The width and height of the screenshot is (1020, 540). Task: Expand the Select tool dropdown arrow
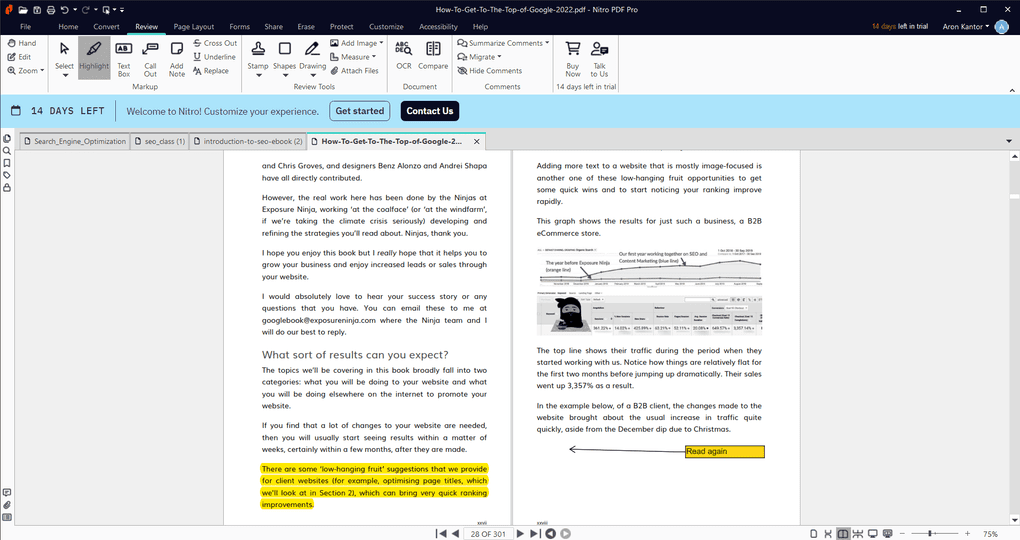click(x=64, y=75)
